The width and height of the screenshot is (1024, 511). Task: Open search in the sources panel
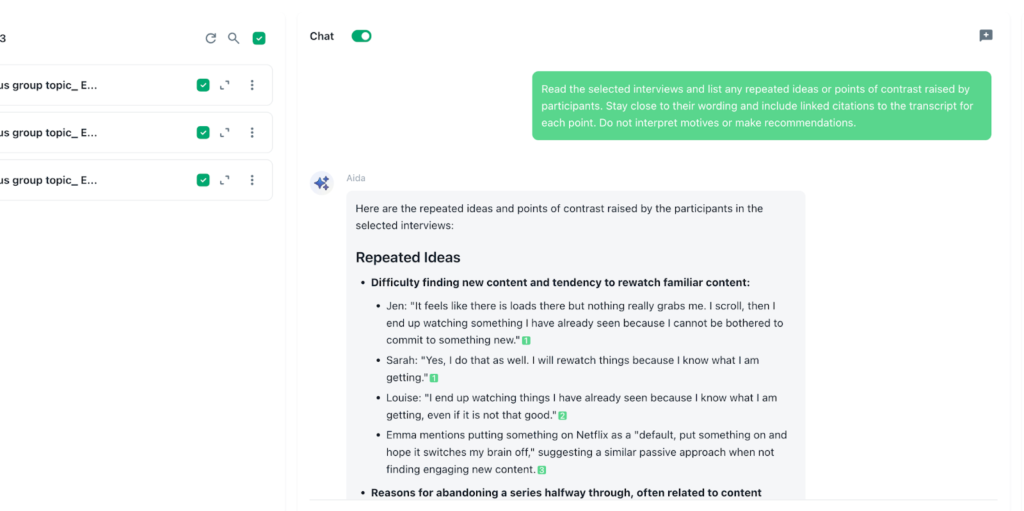(233, 38)
